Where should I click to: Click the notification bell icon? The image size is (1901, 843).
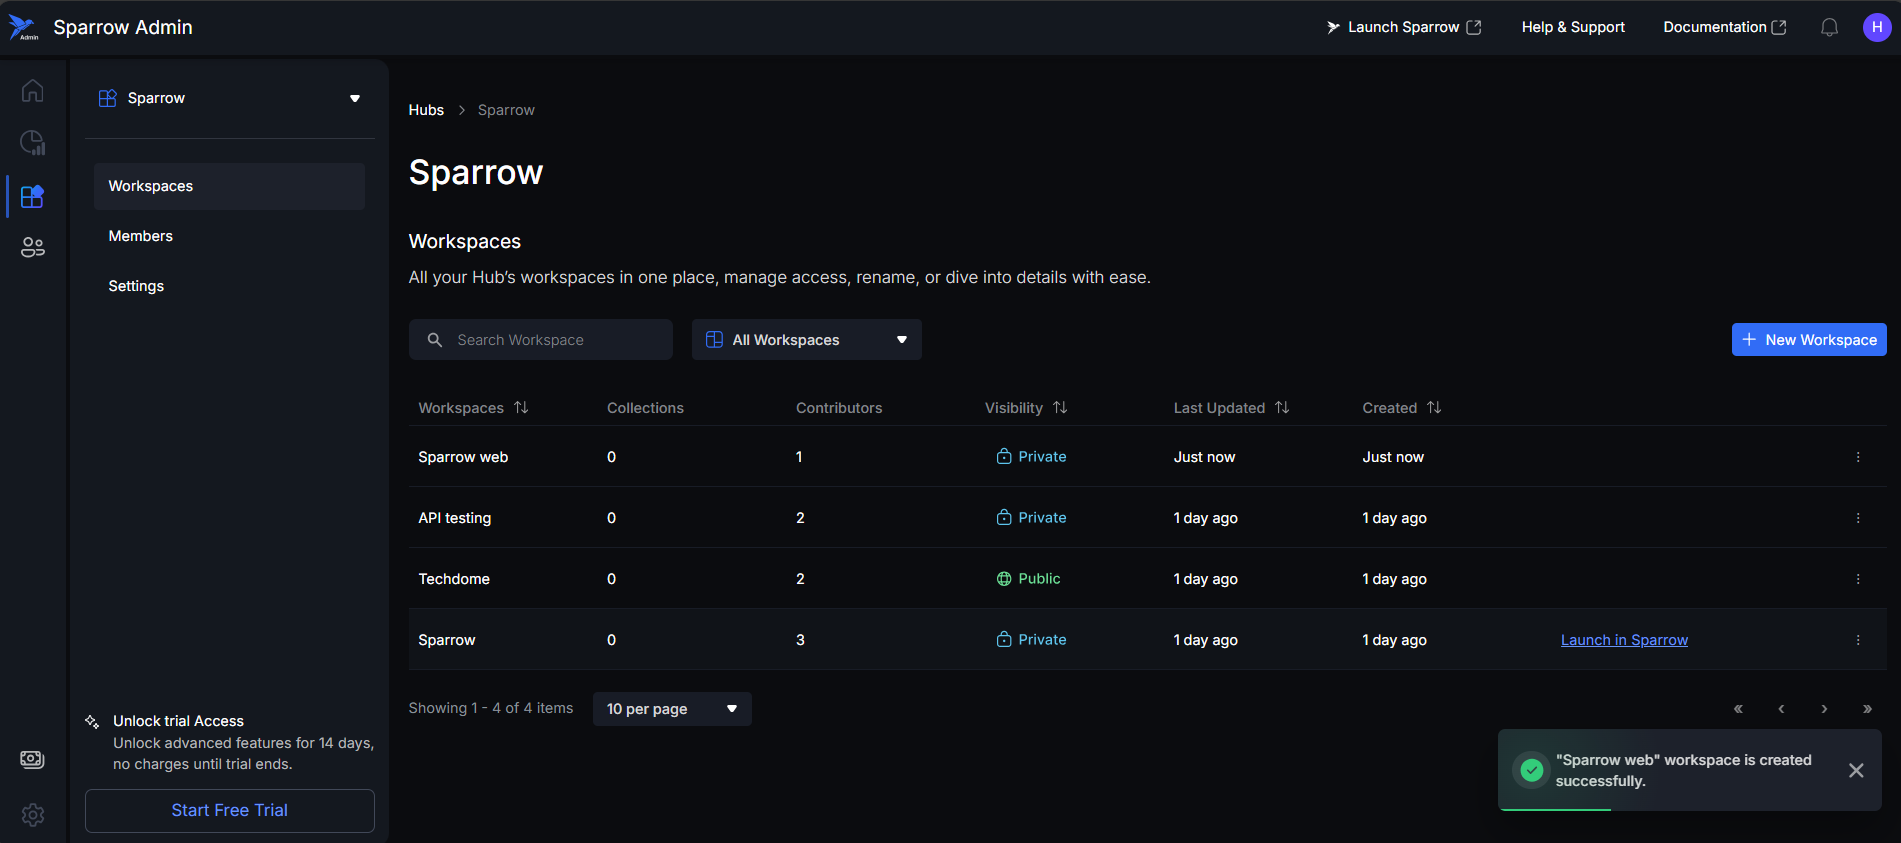click(x=1829, y=28)
